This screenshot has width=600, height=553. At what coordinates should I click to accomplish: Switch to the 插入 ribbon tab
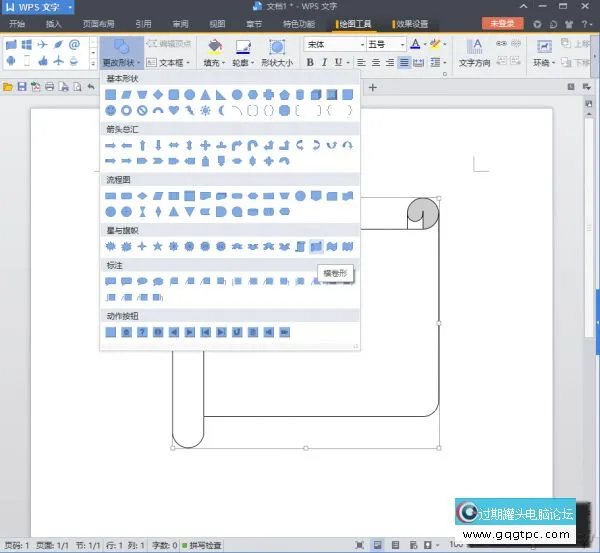tap(53, 23)
